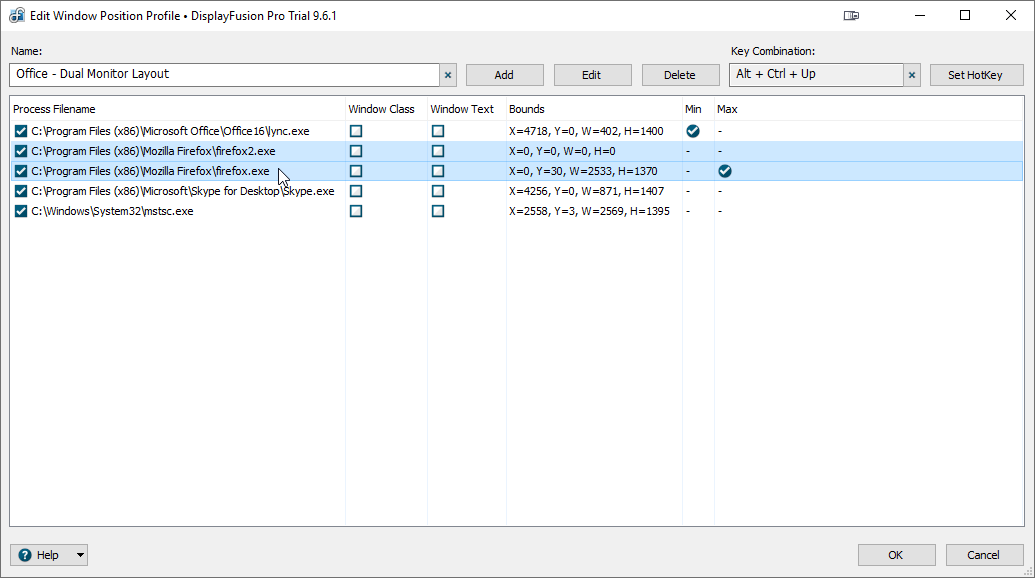Click the monitor icon in title bar
The width and height of the screenshot is (1035, 578).
click(852, 15)
